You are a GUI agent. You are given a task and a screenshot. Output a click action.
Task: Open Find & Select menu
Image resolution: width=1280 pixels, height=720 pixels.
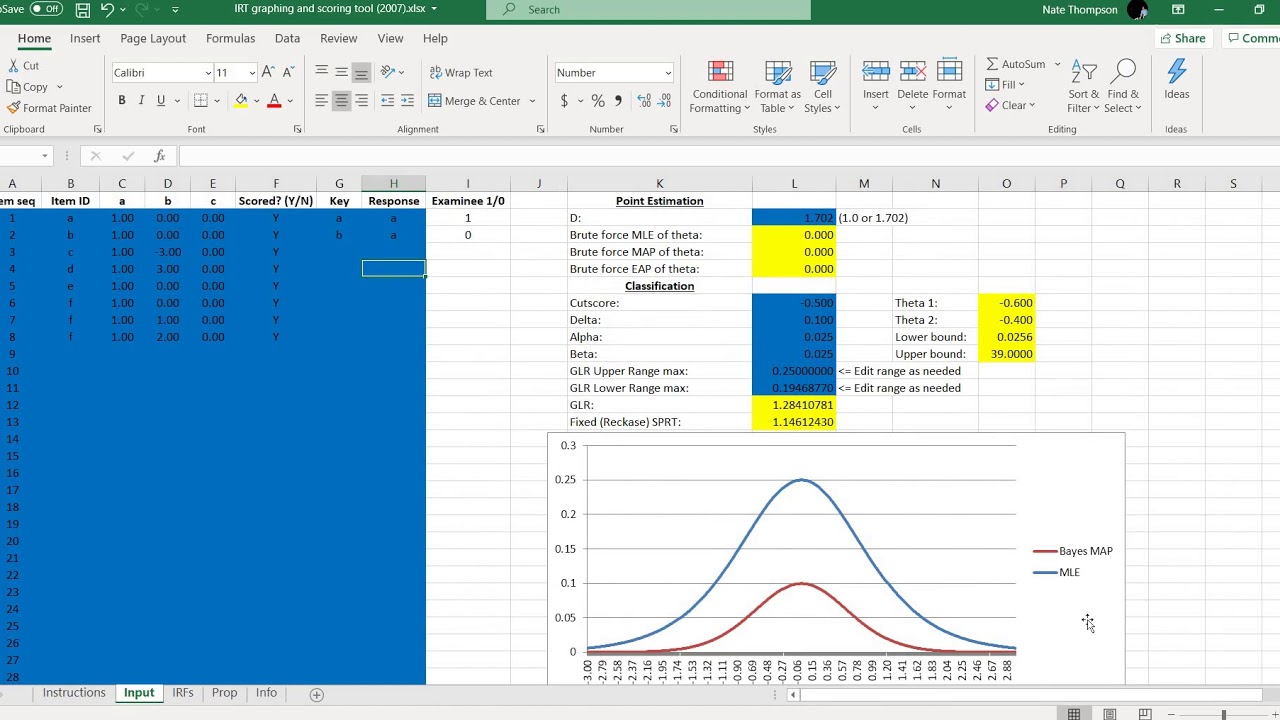1123,87
